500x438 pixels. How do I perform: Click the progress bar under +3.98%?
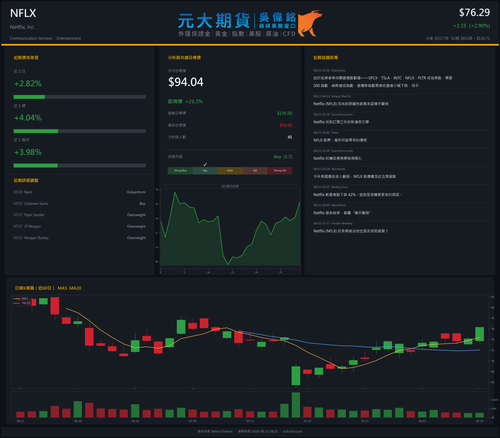[x=80, y=166]
